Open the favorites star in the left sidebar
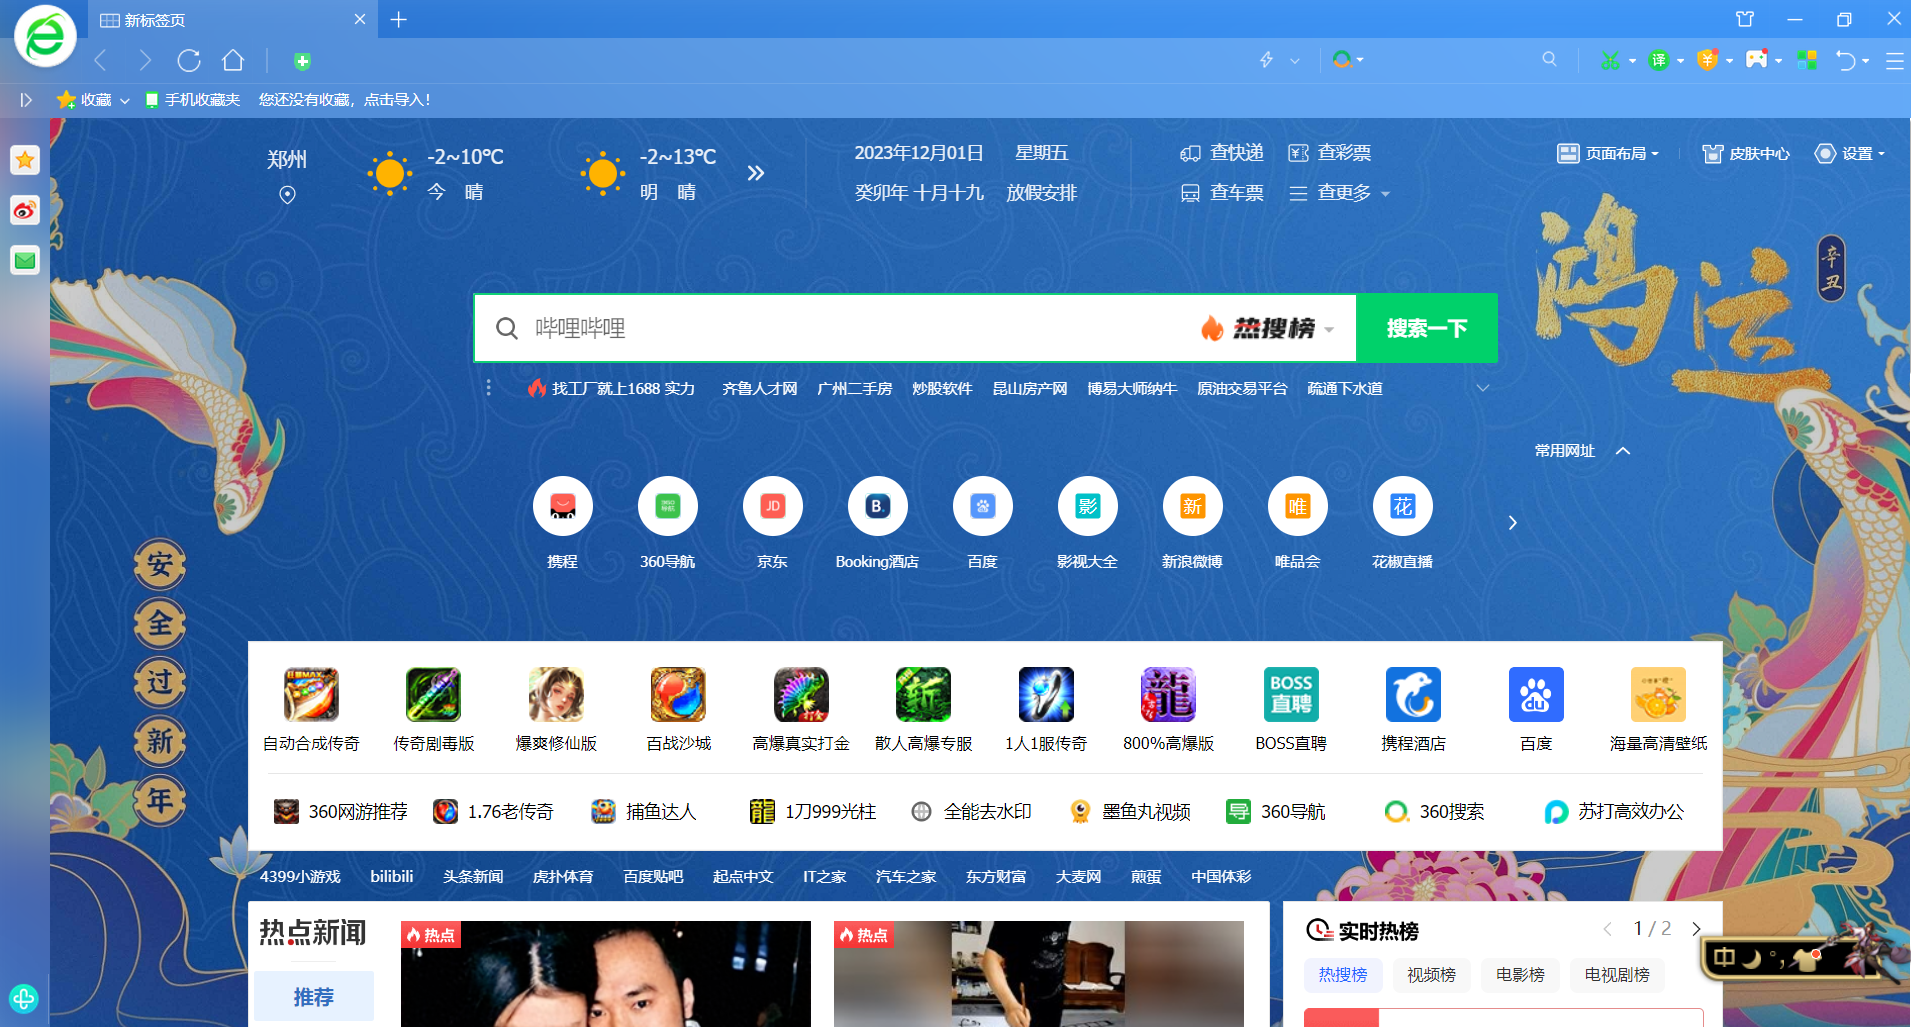 pos(25,160)
